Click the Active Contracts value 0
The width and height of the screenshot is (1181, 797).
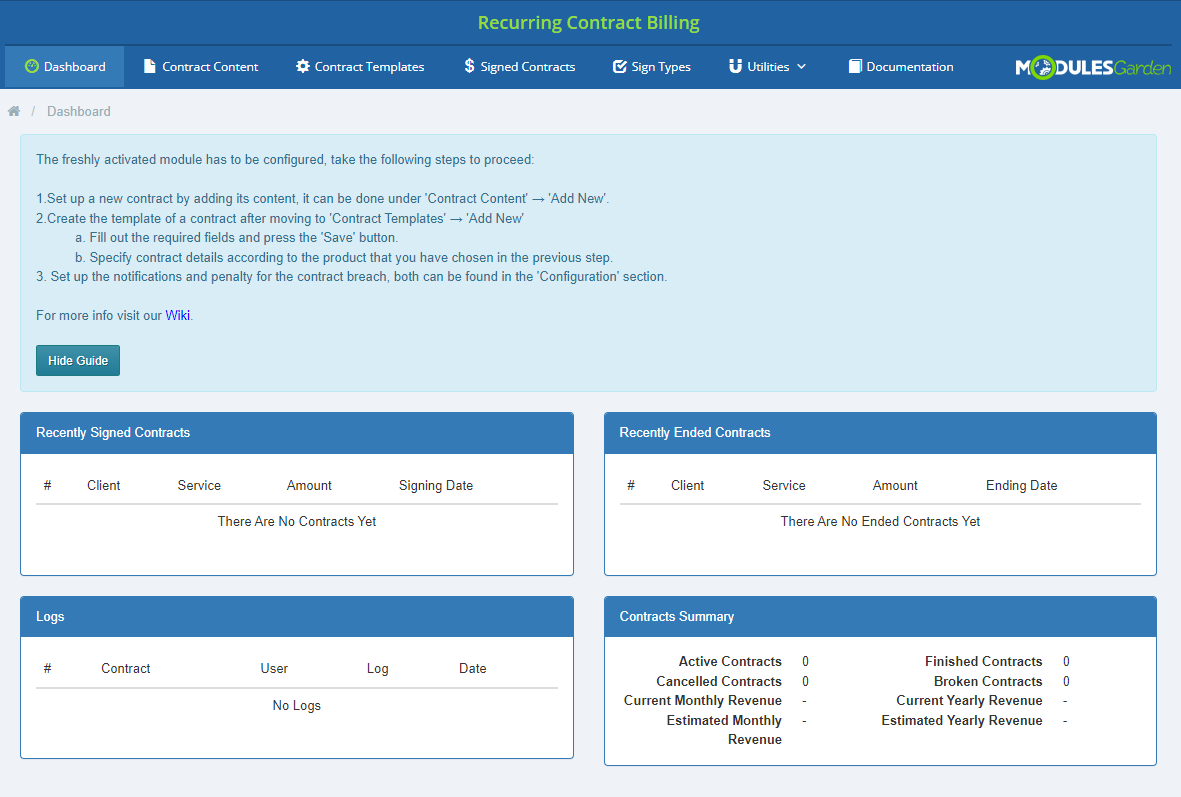805,661
